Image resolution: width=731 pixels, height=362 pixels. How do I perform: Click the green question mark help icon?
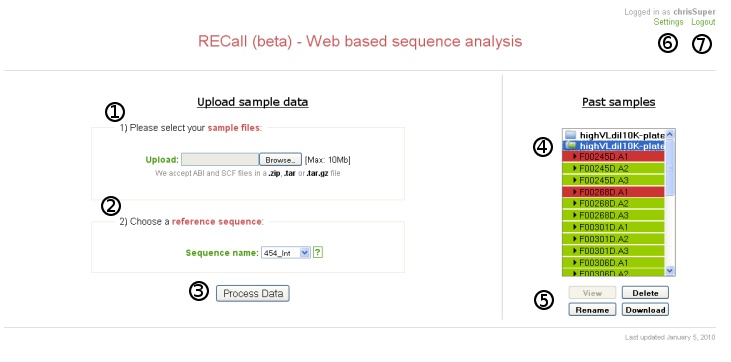[317, 252]
